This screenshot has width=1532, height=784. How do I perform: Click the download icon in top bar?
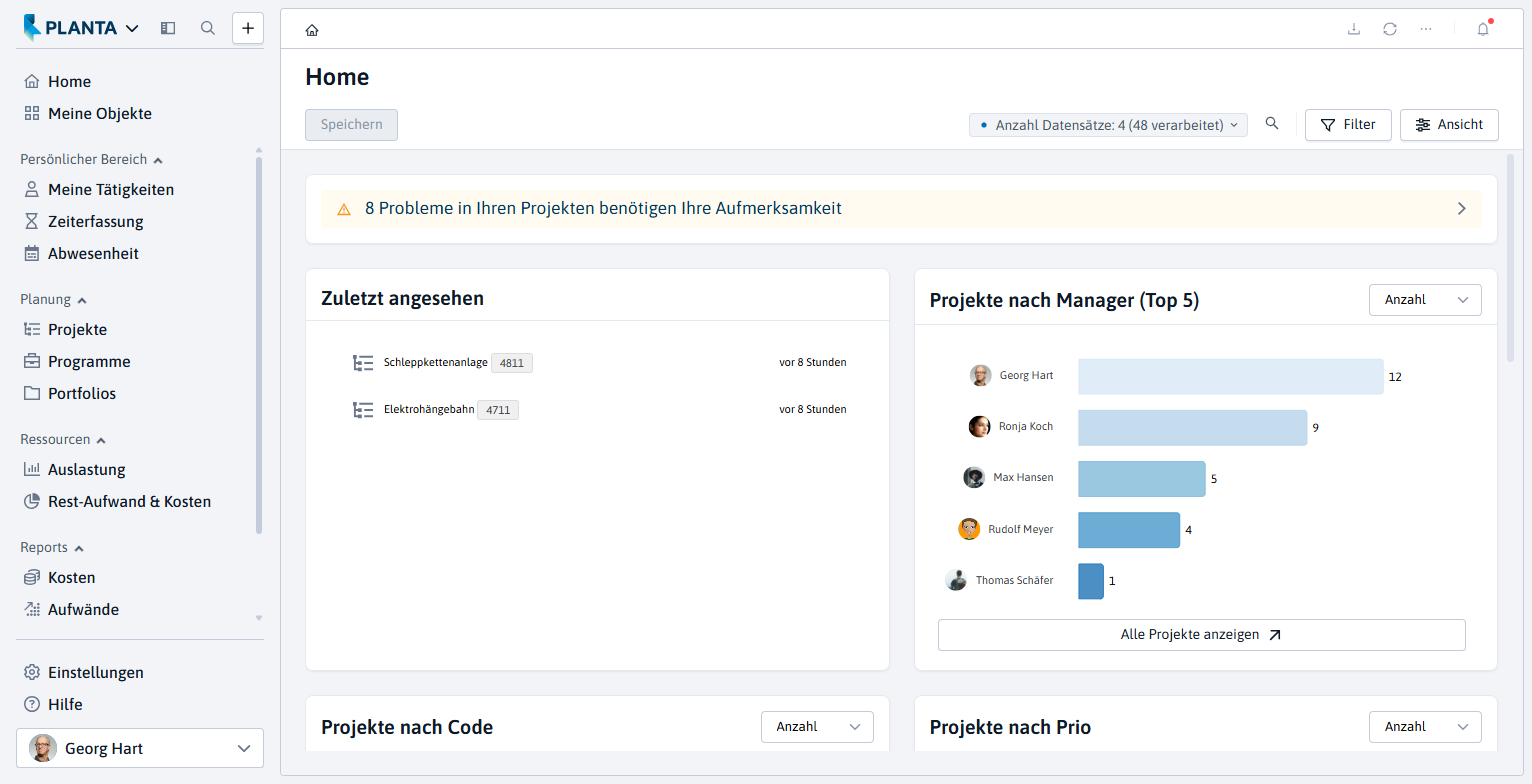1354,29
